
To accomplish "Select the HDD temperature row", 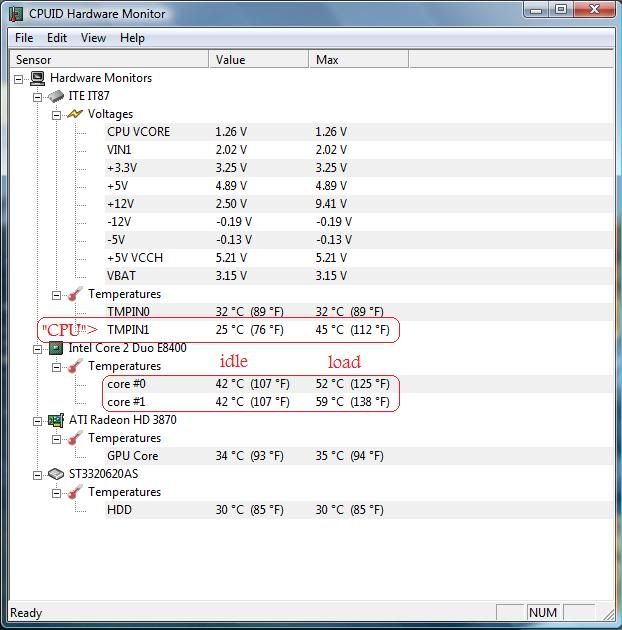I will coord(359,510).
